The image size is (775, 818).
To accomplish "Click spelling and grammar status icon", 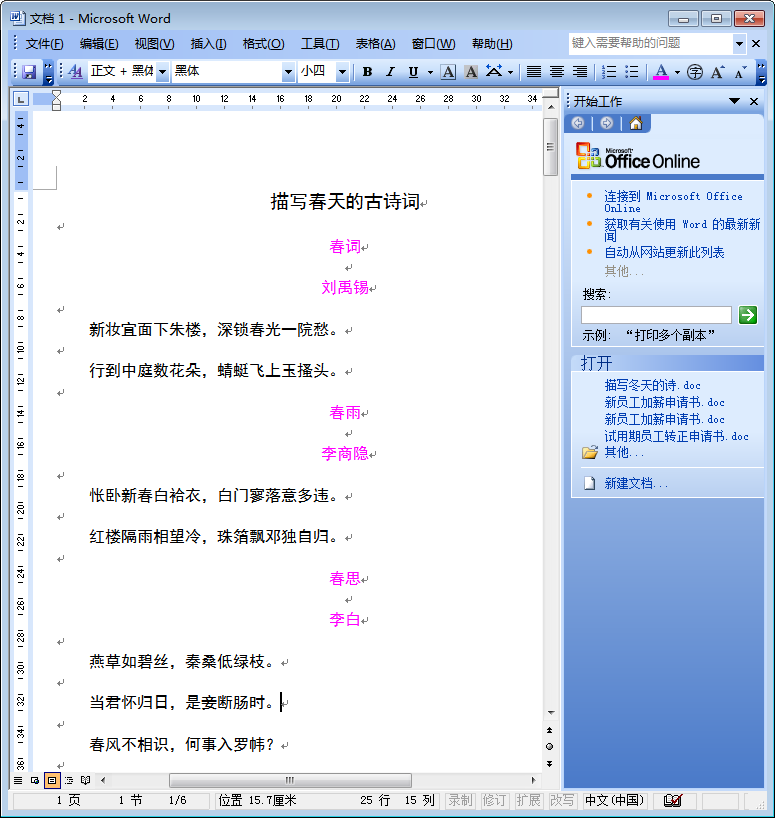I will [x=673, y=800].
